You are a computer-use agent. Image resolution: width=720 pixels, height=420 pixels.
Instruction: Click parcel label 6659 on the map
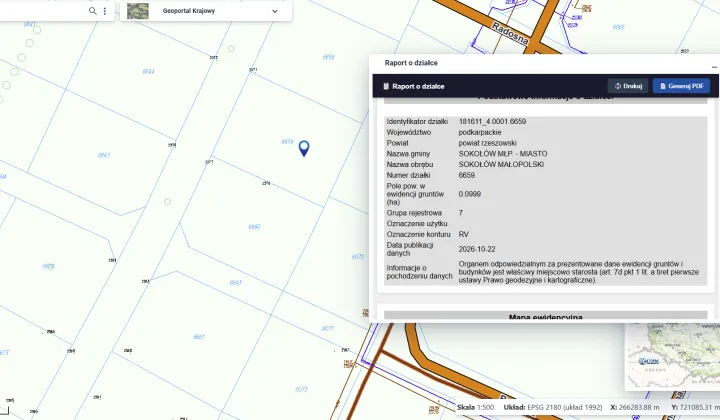point(287,142)
